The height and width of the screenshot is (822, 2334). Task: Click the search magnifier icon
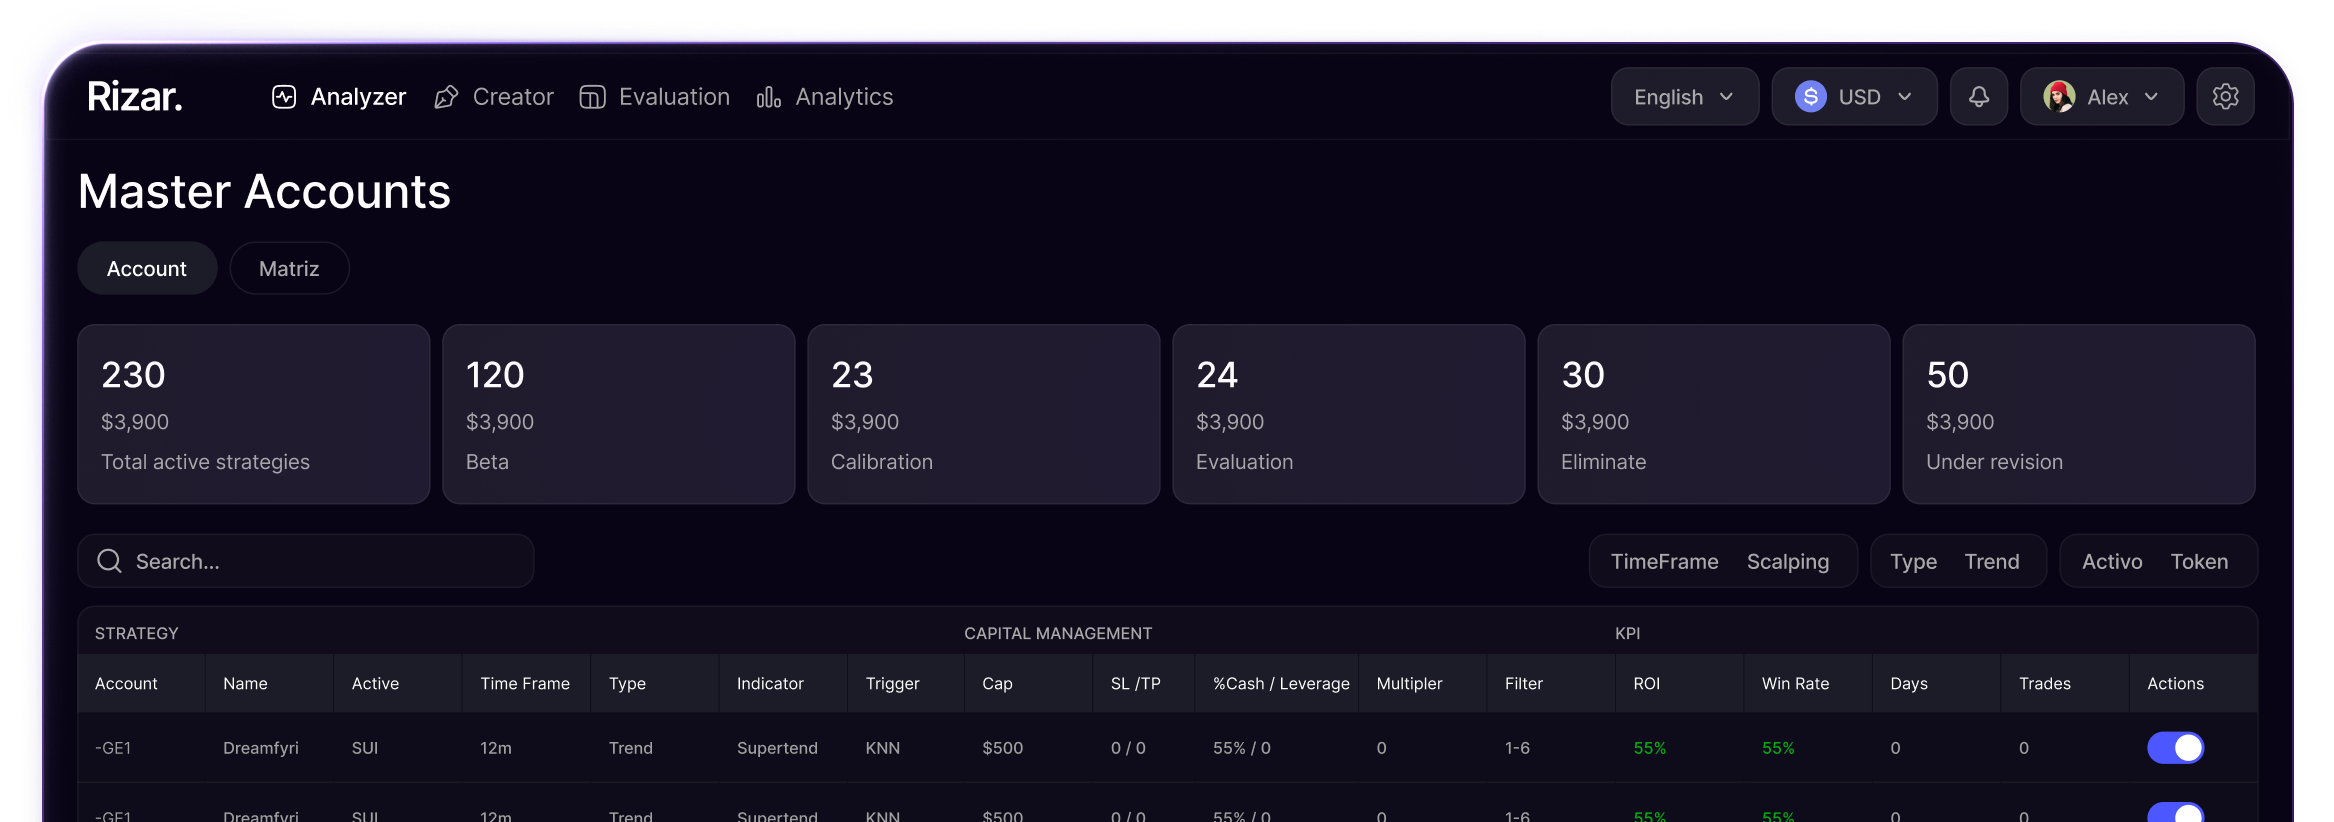click(109, 561)
